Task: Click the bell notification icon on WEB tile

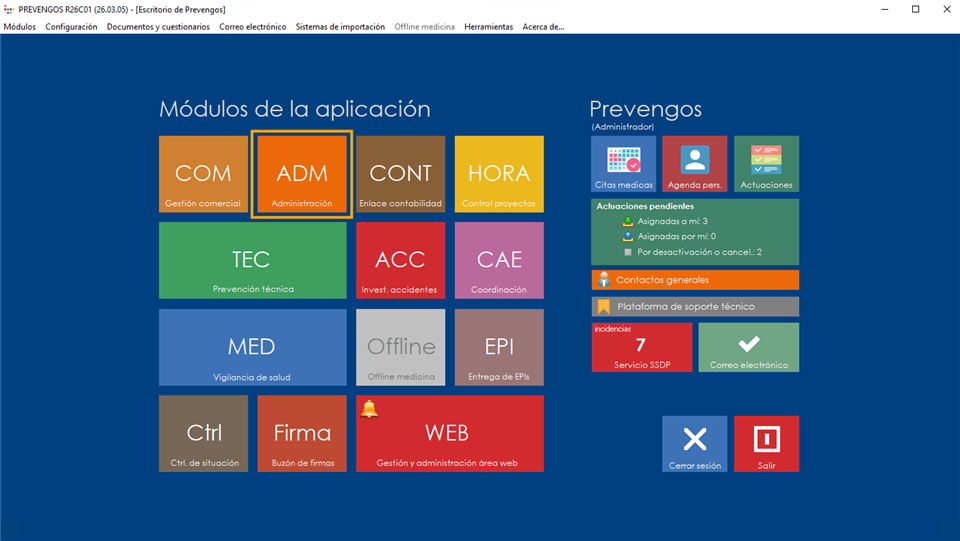Action: coord(369,408)
